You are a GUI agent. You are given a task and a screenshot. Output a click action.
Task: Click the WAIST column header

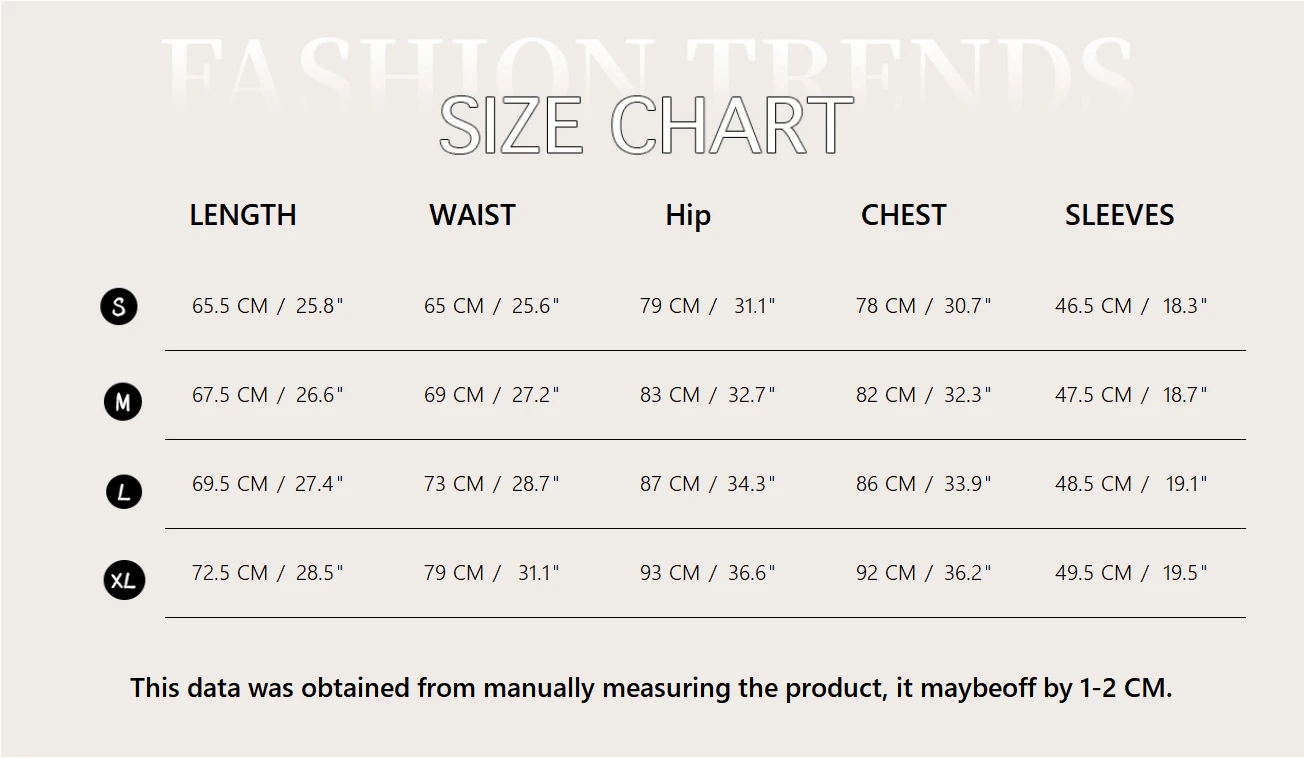[472, 215]
